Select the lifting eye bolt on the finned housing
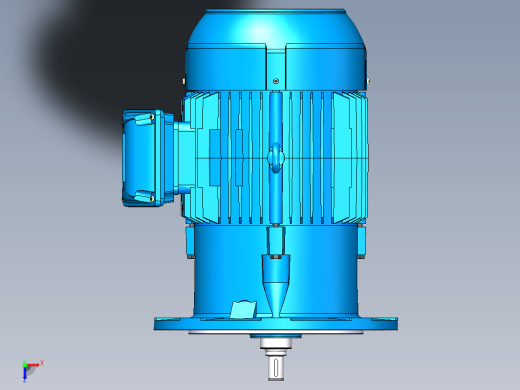This screenshot has width=520, height=390. [276, 158]
